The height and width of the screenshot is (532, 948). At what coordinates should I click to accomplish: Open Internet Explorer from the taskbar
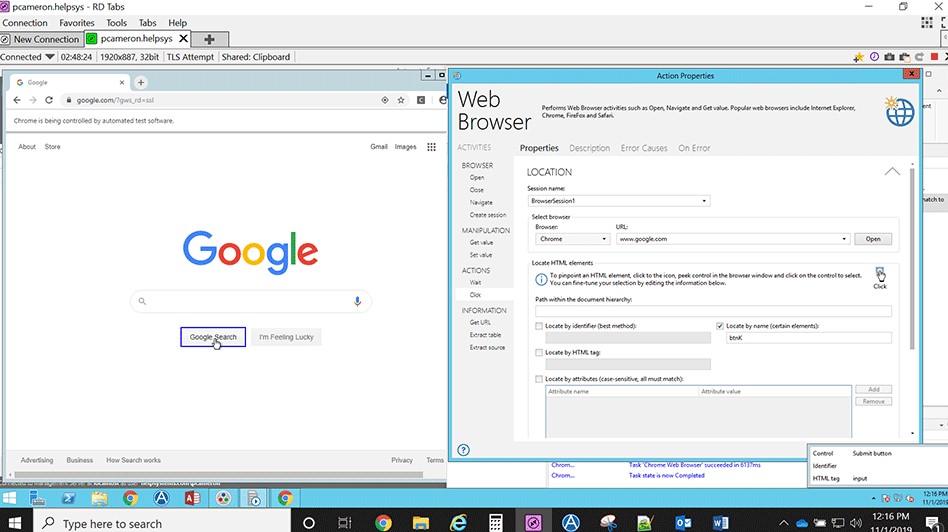point(458,522)
